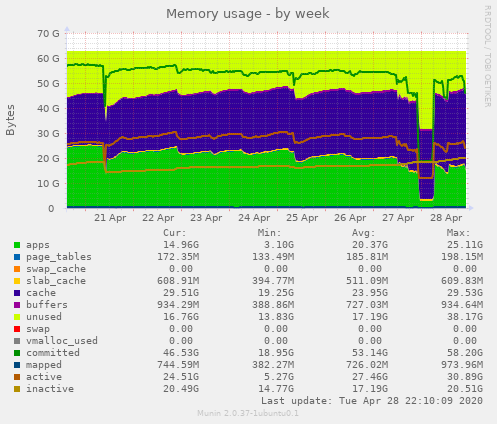Viewport: 497px width, 424px height.
Task: Click the apps max value 25.11G
Action: click(x=465, y=245)
